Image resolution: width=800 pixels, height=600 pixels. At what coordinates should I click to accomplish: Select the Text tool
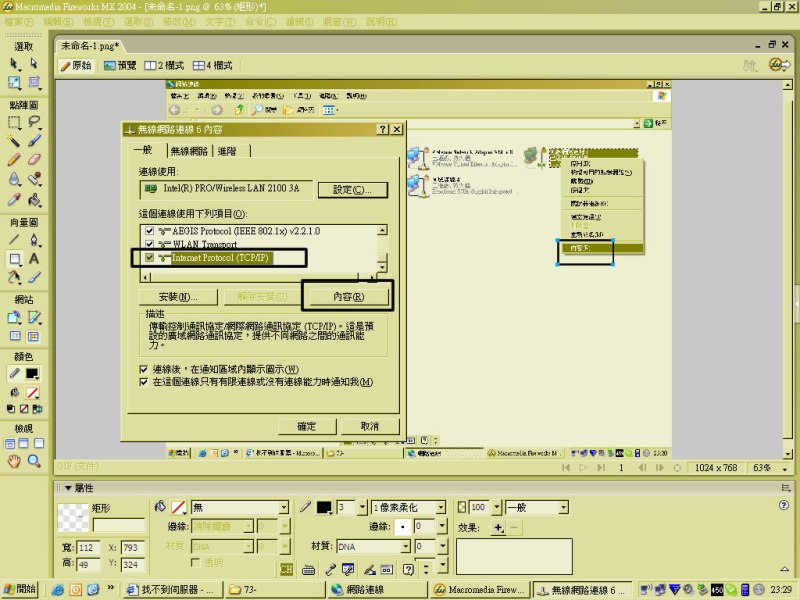(x=34, y=259)
